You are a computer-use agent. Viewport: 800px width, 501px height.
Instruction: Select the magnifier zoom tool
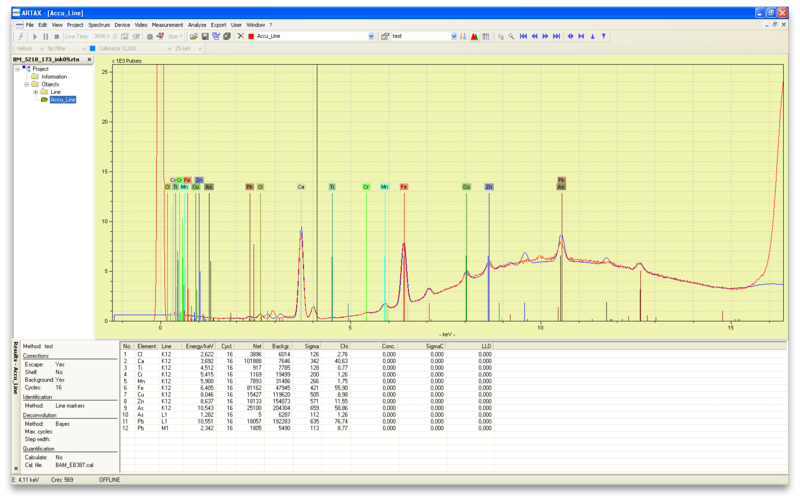(x=511, y=36)
